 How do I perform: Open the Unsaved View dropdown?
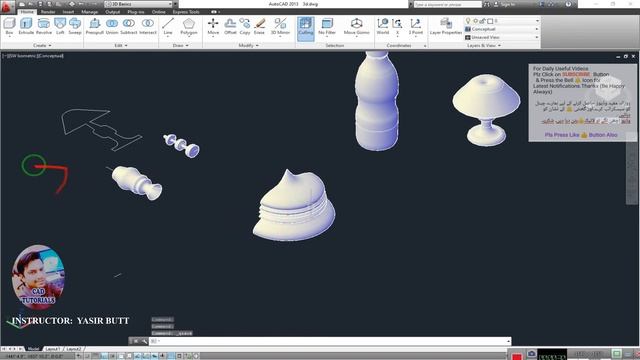[x=502, y=37]
